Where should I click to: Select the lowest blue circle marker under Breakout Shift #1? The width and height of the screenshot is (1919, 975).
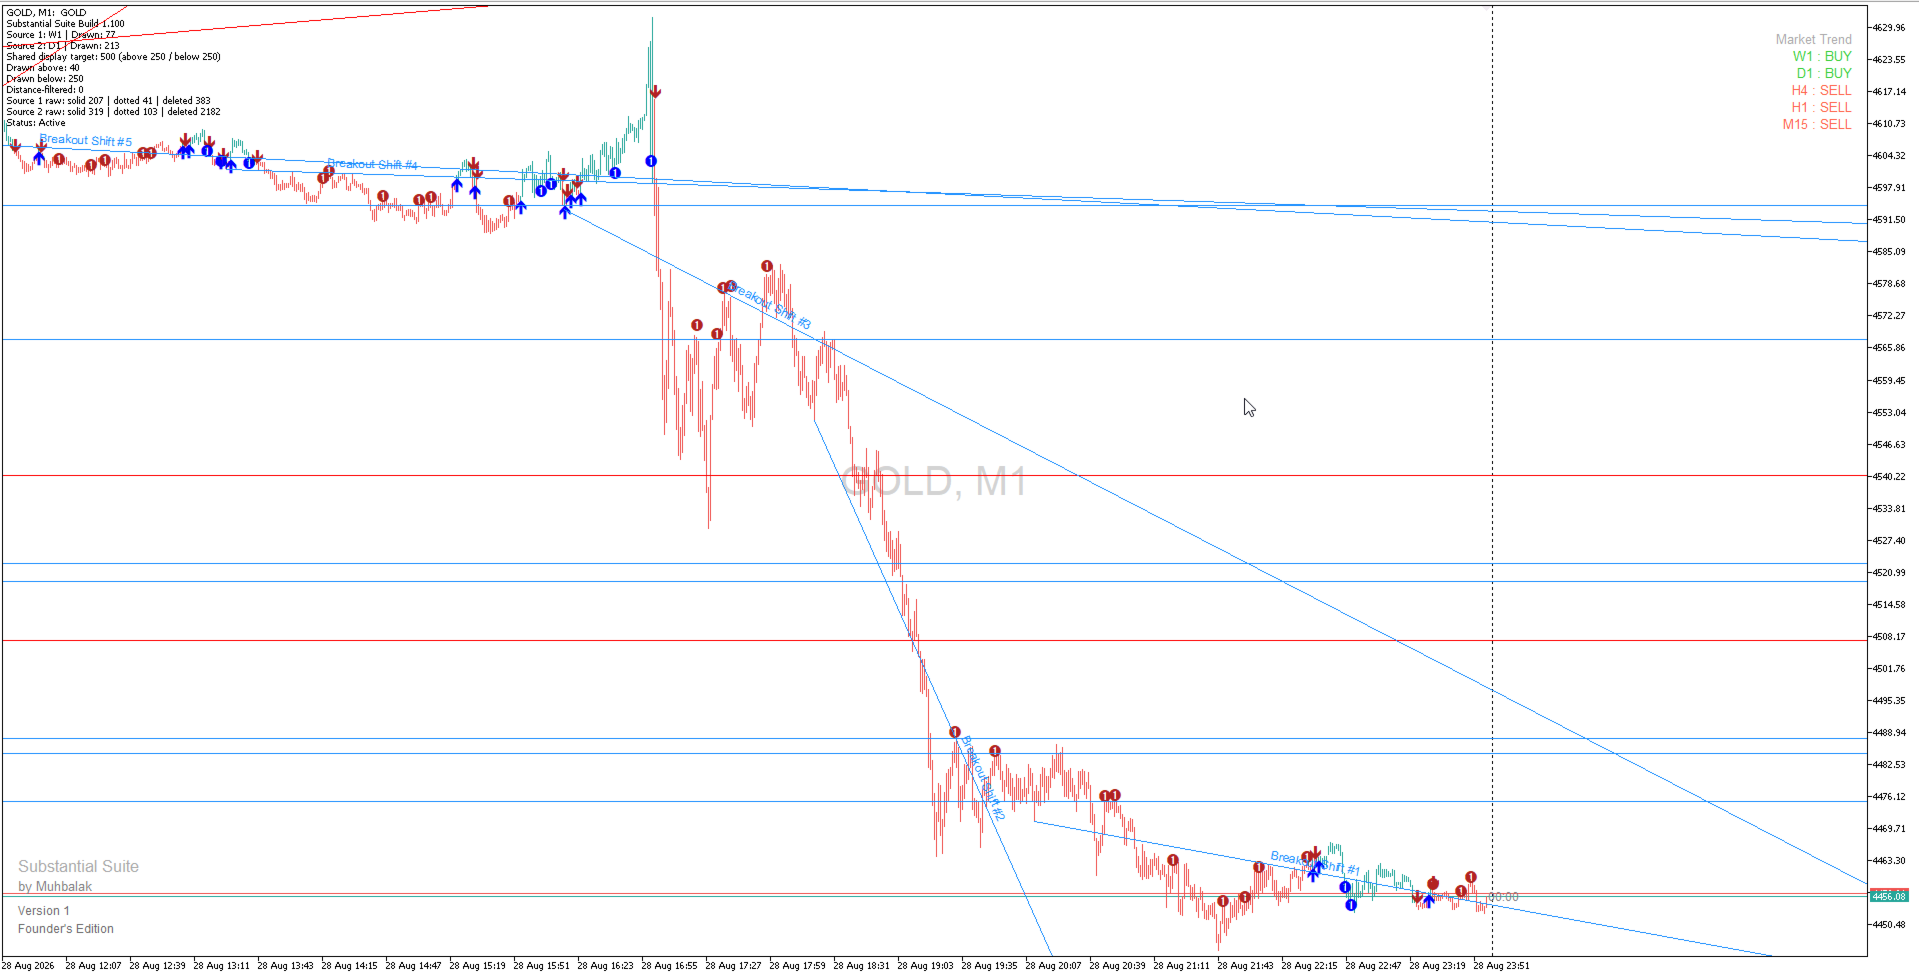coord(1351,905)
